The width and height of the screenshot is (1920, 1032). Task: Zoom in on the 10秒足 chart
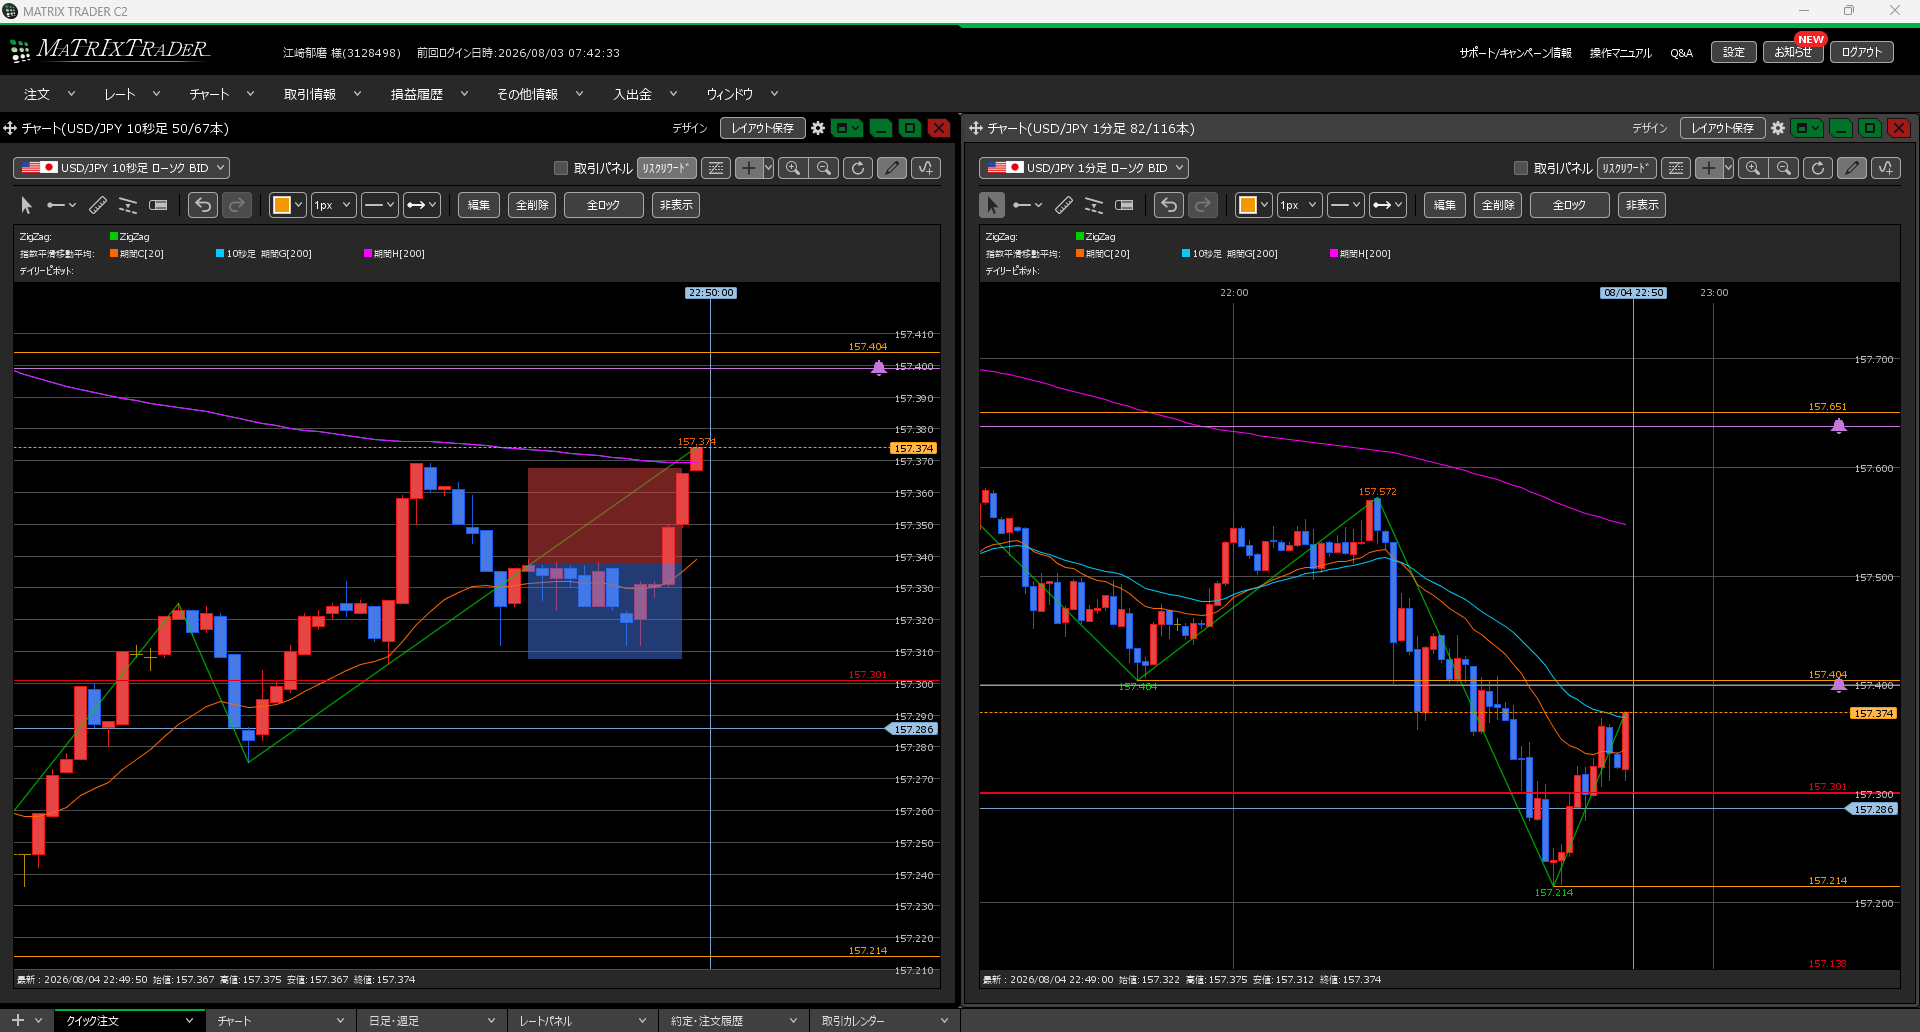[x=793, y=168]
